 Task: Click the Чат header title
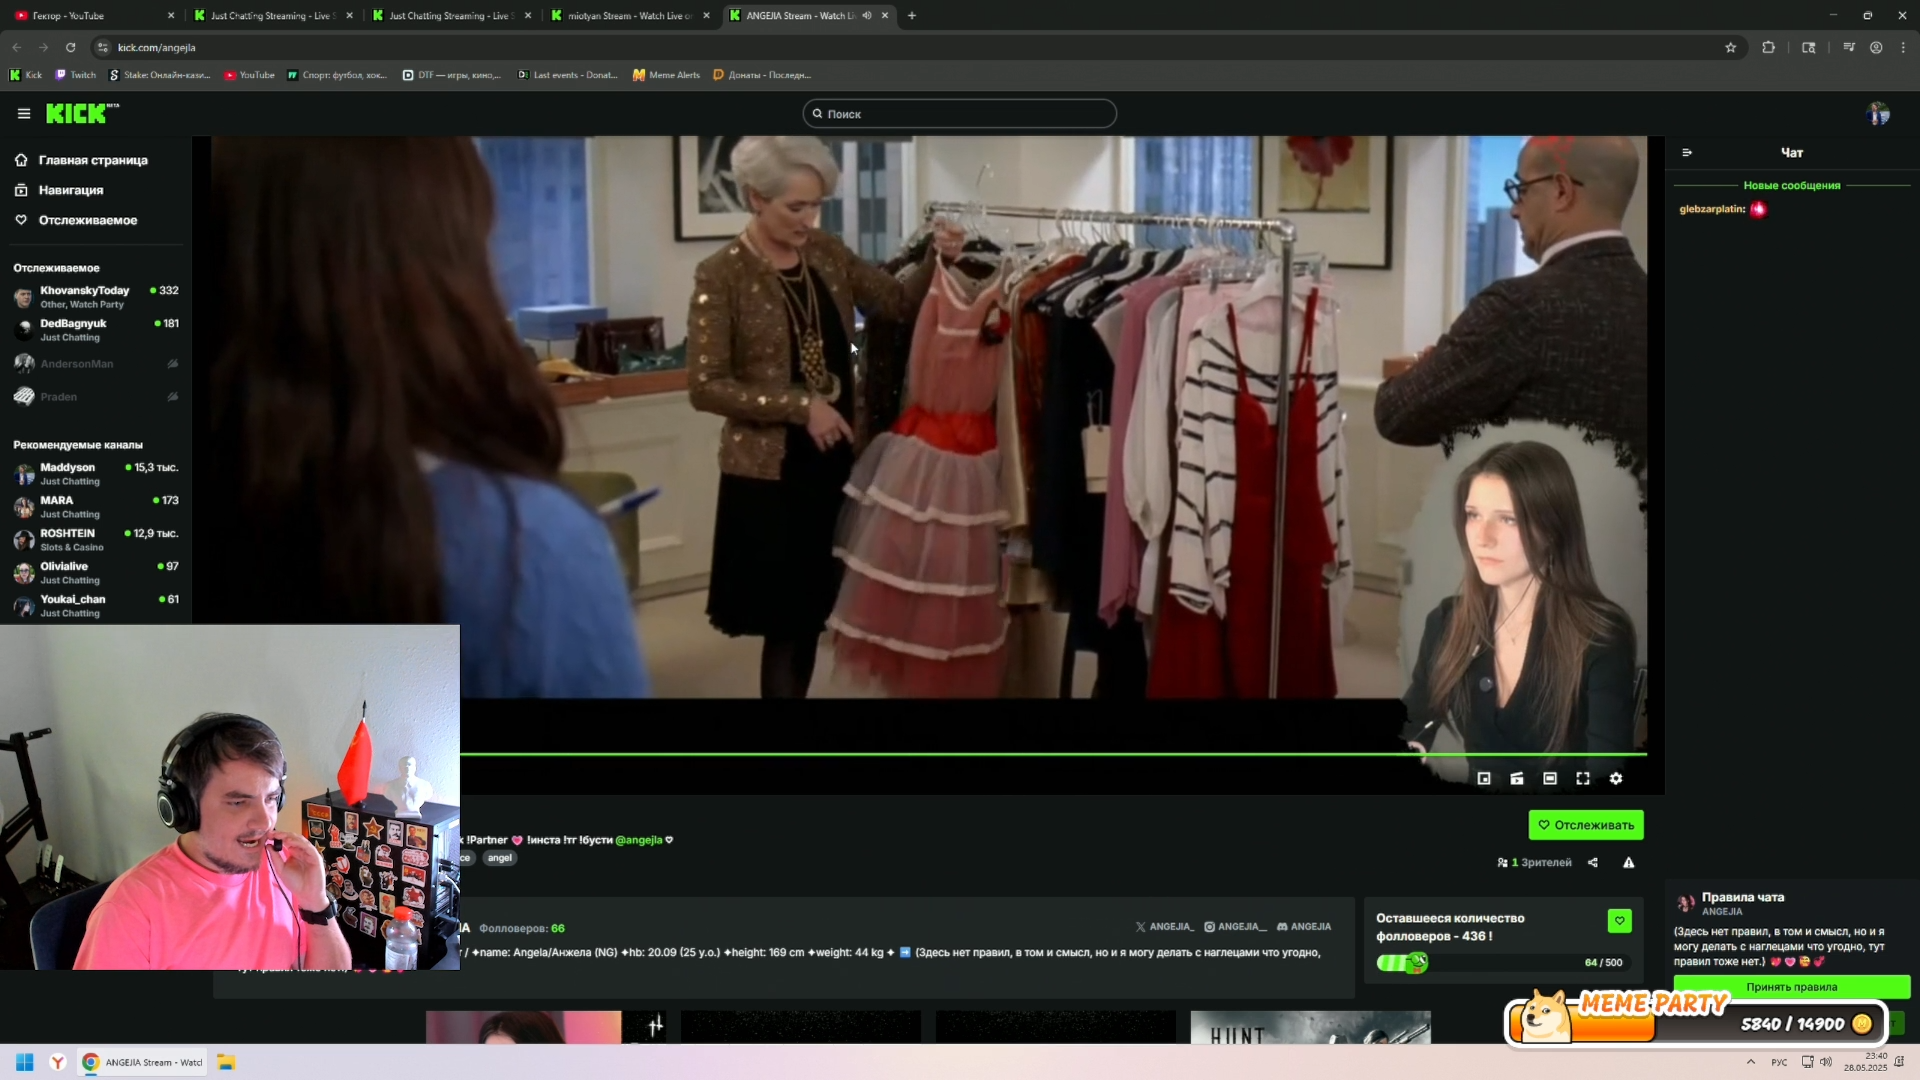pos(1791,153)
